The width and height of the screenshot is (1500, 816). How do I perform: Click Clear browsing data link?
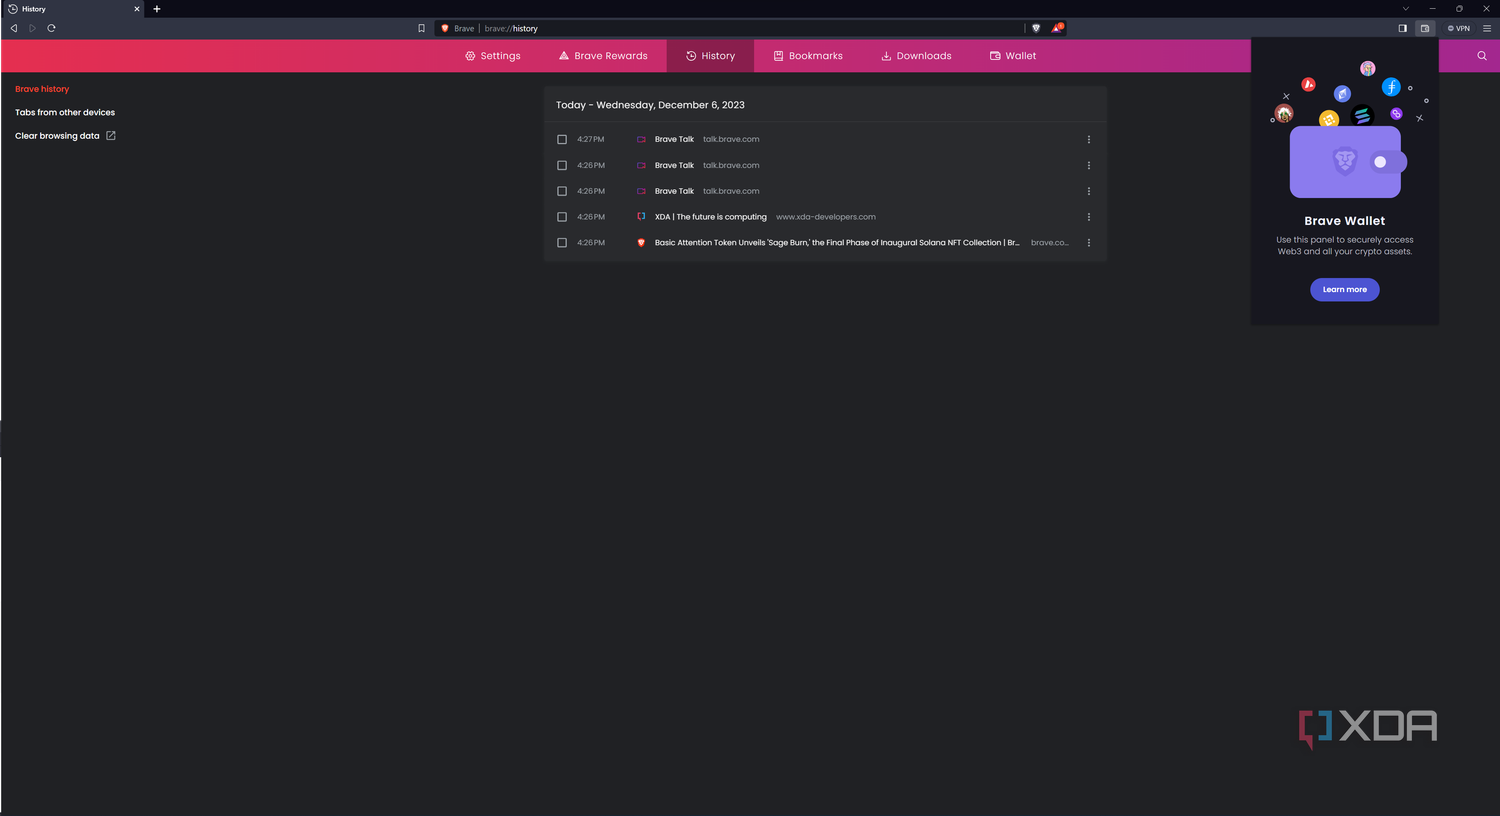pyautogui.click(x=65, y=136)
